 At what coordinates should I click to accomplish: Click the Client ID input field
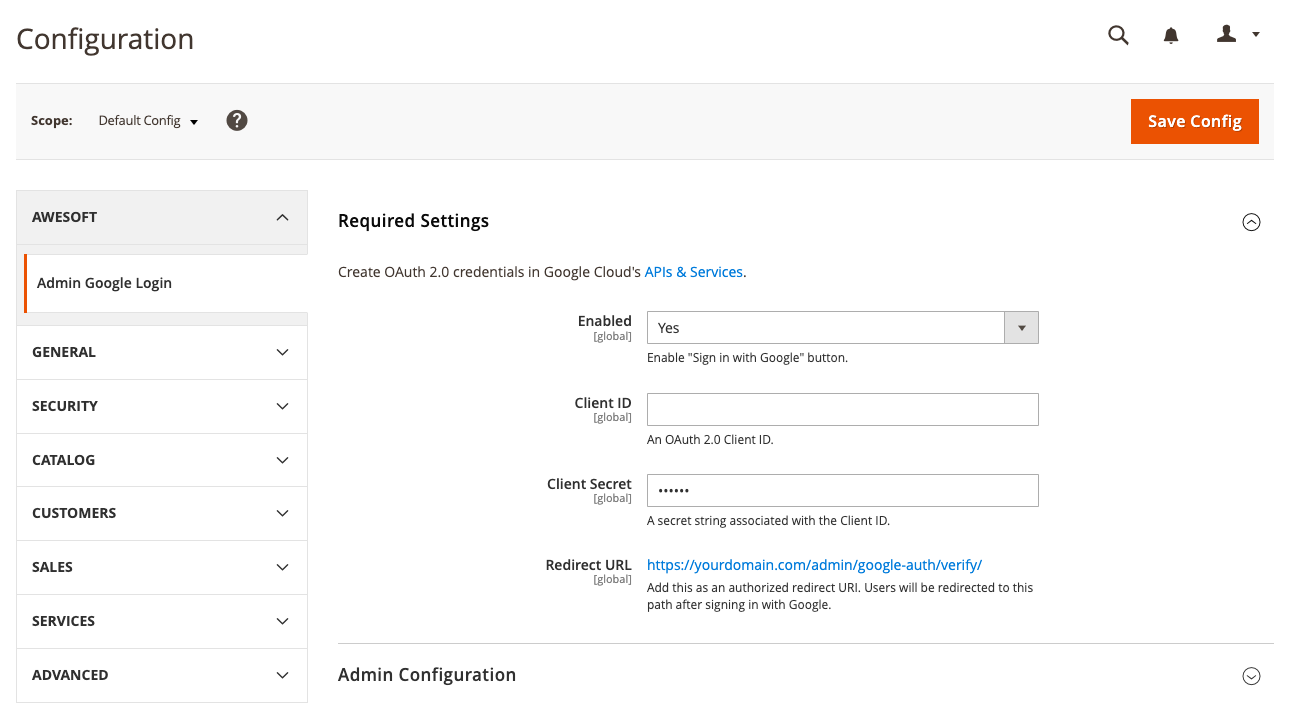tap(842, 410)
